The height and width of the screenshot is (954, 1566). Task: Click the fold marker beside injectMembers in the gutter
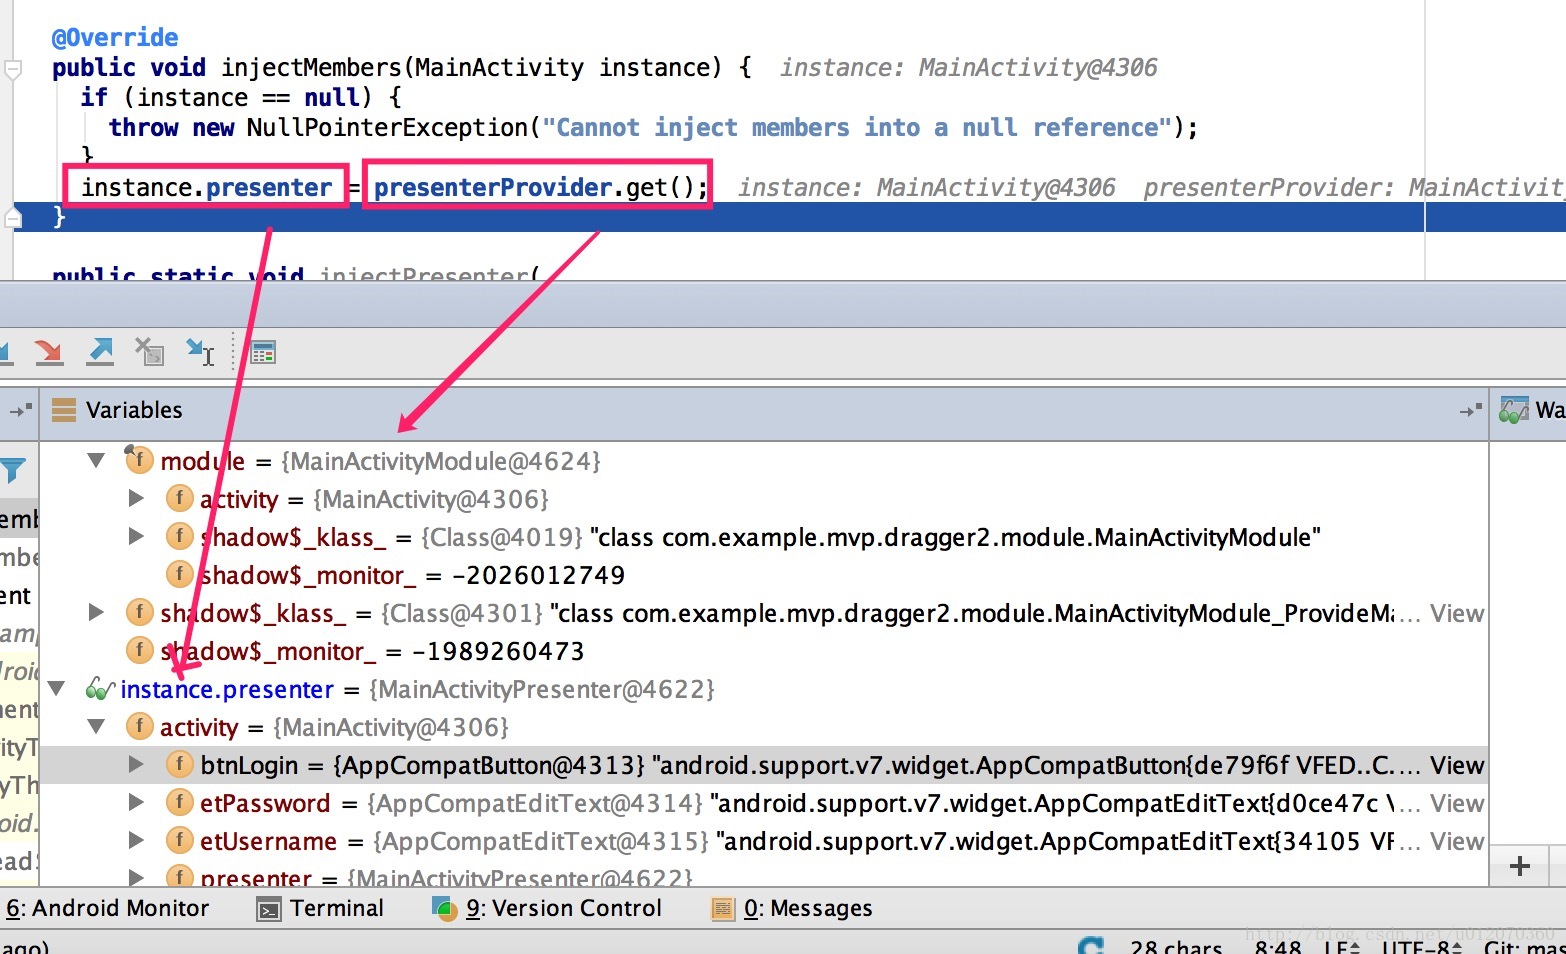[x=13, y=69]
